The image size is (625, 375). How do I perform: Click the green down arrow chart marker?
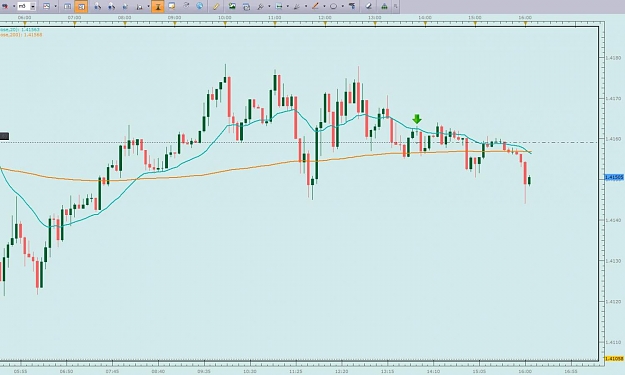417,119
